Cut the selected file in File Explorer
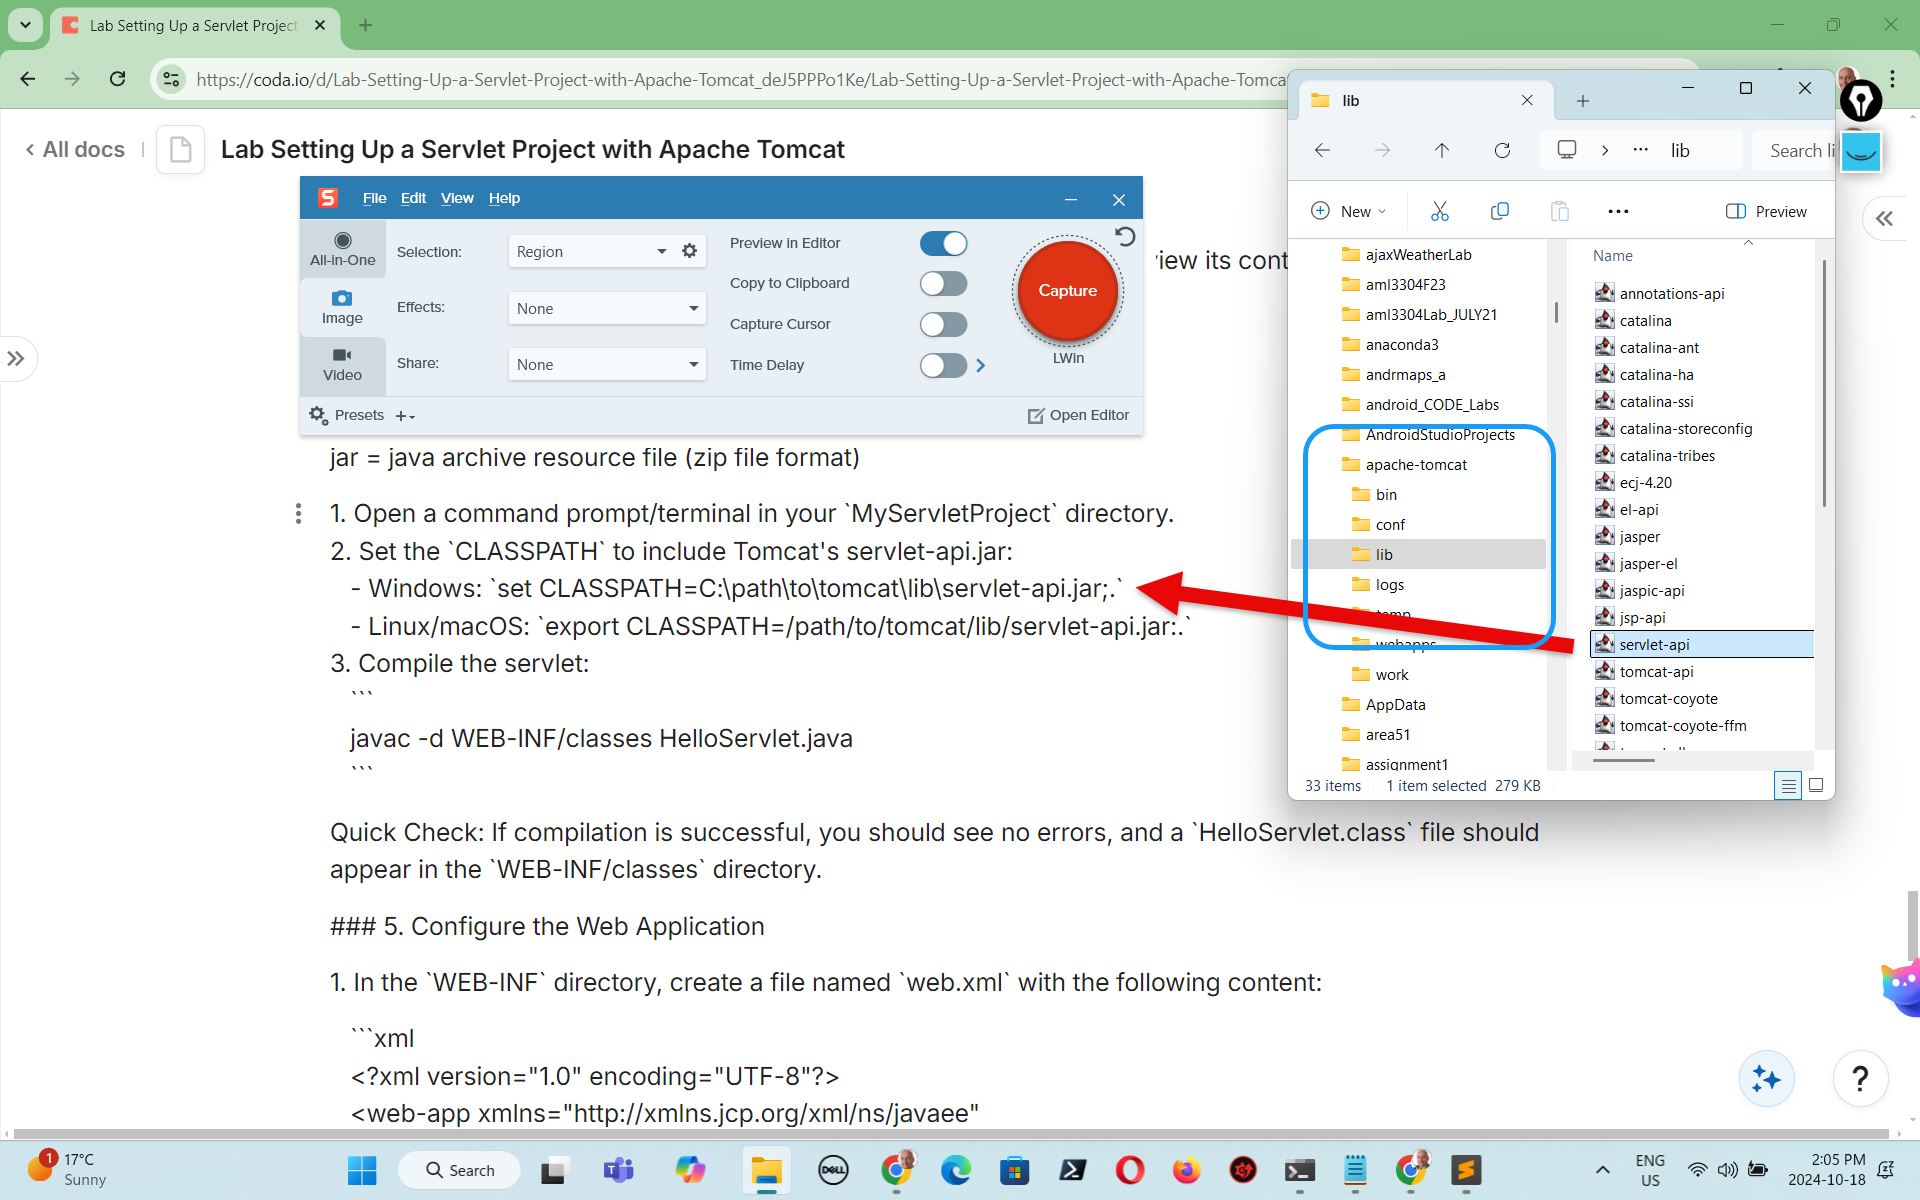The width and height of the screenshot is (1920, 1200). [x=1439, y=211]
